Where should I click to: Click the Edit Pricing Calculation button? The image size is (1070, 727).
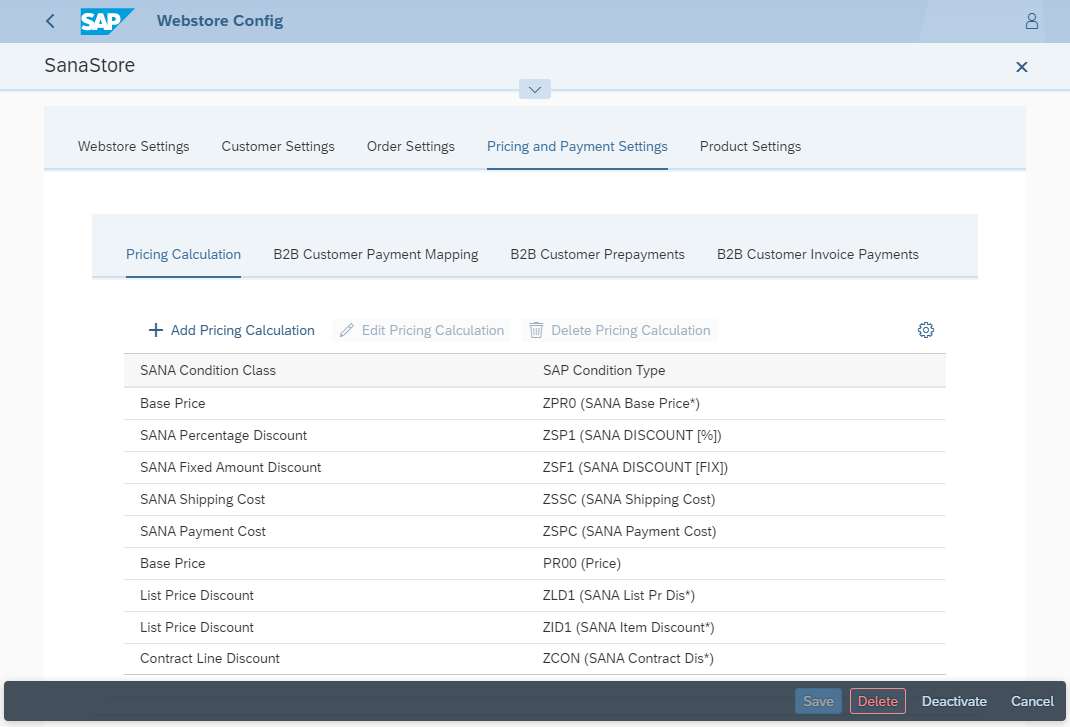422,330
